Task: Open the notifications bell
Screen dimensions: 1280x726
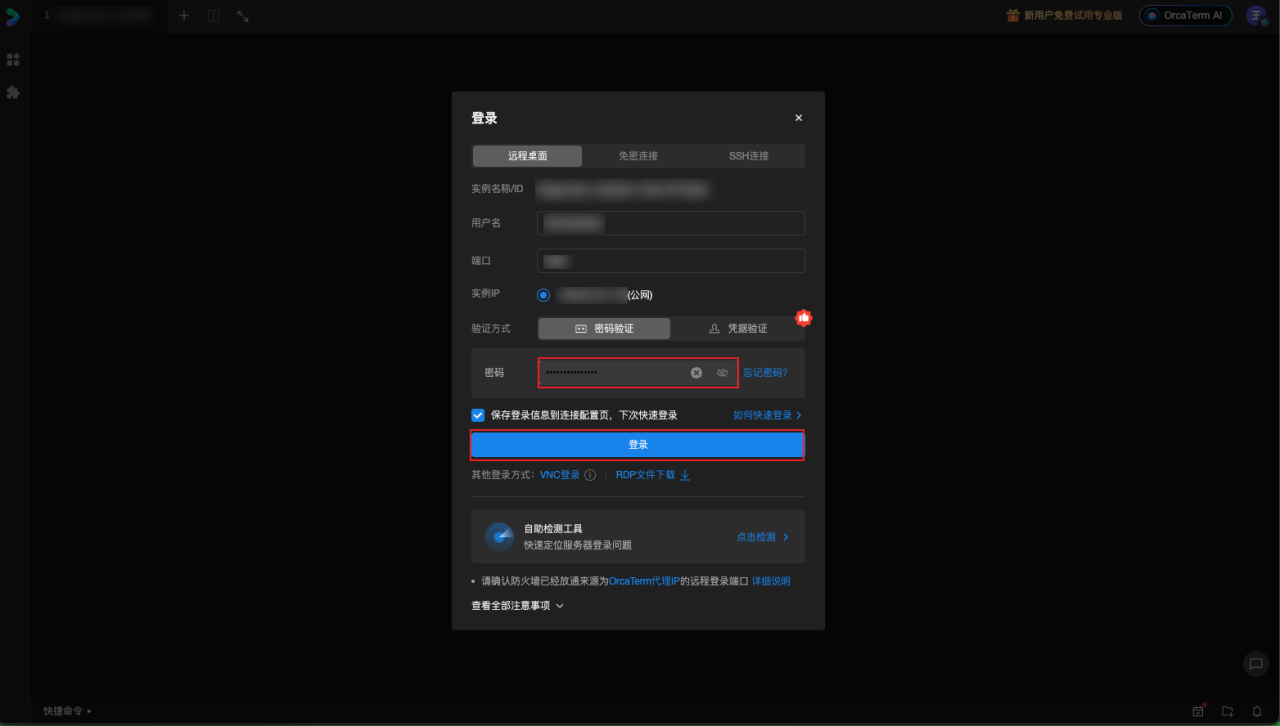Action: (x=1257, y=711)
